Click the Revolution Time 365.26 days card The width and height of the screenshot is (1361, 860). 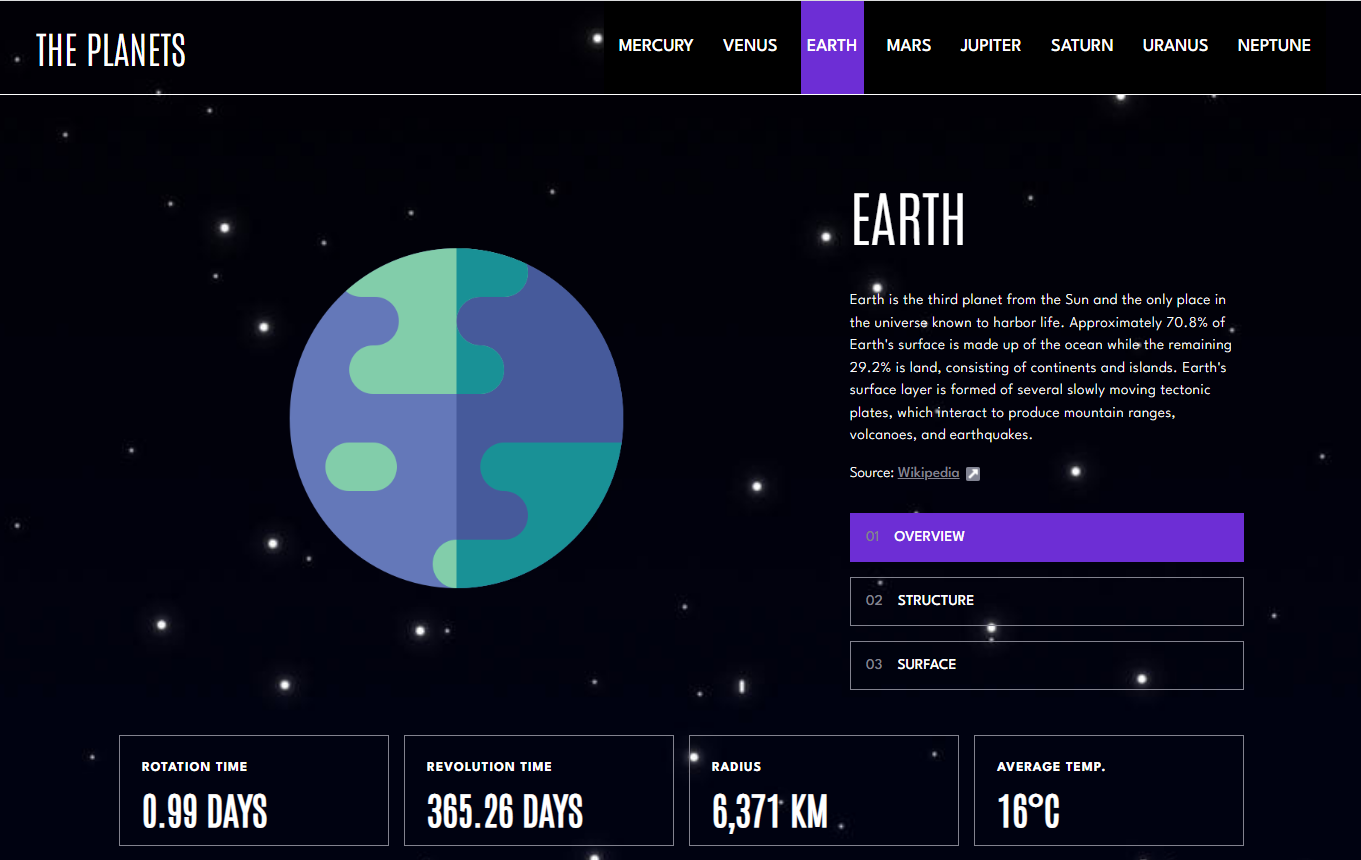(x=539, y=791)
